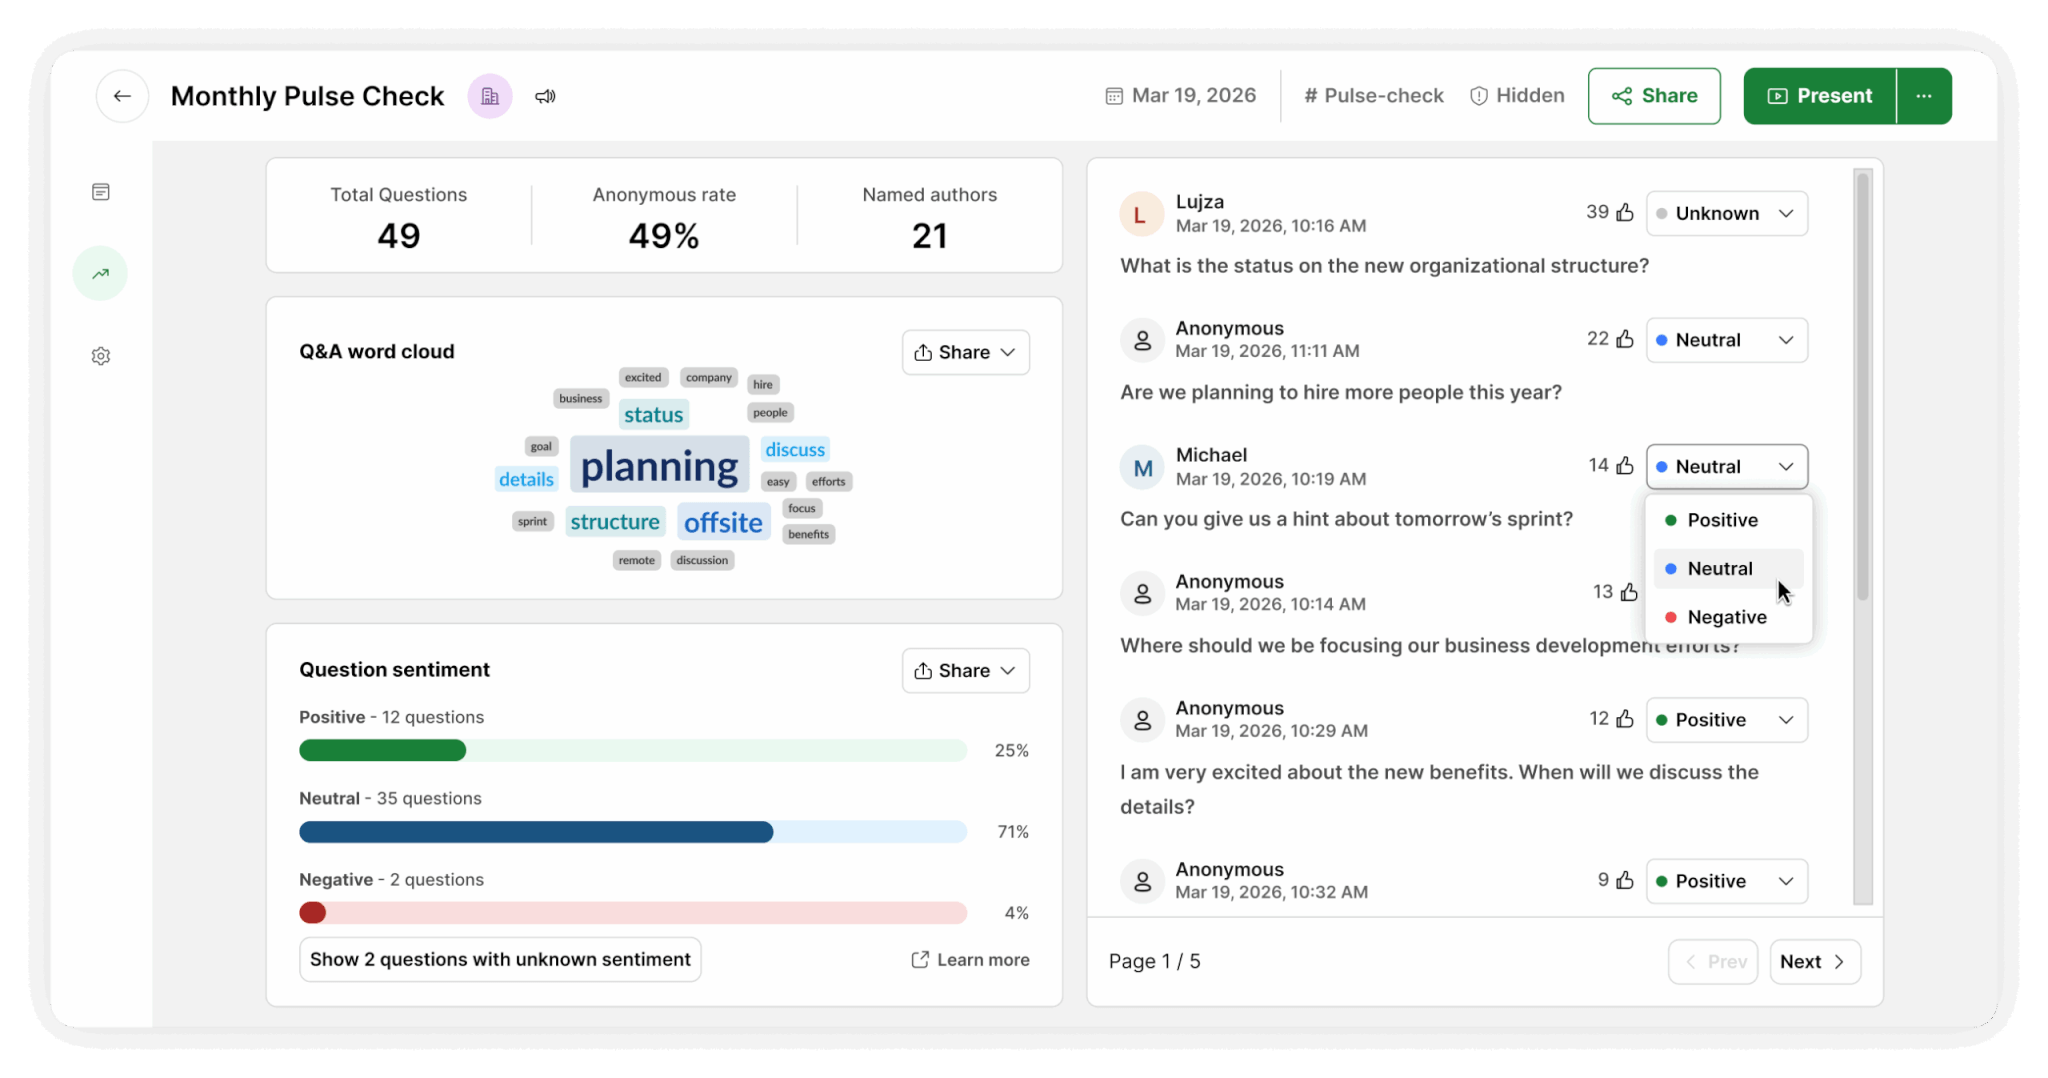The image size is (2048, 1078).
Task: Click the Neutral sentiment progress bar
Action: (x=632, y=831)
